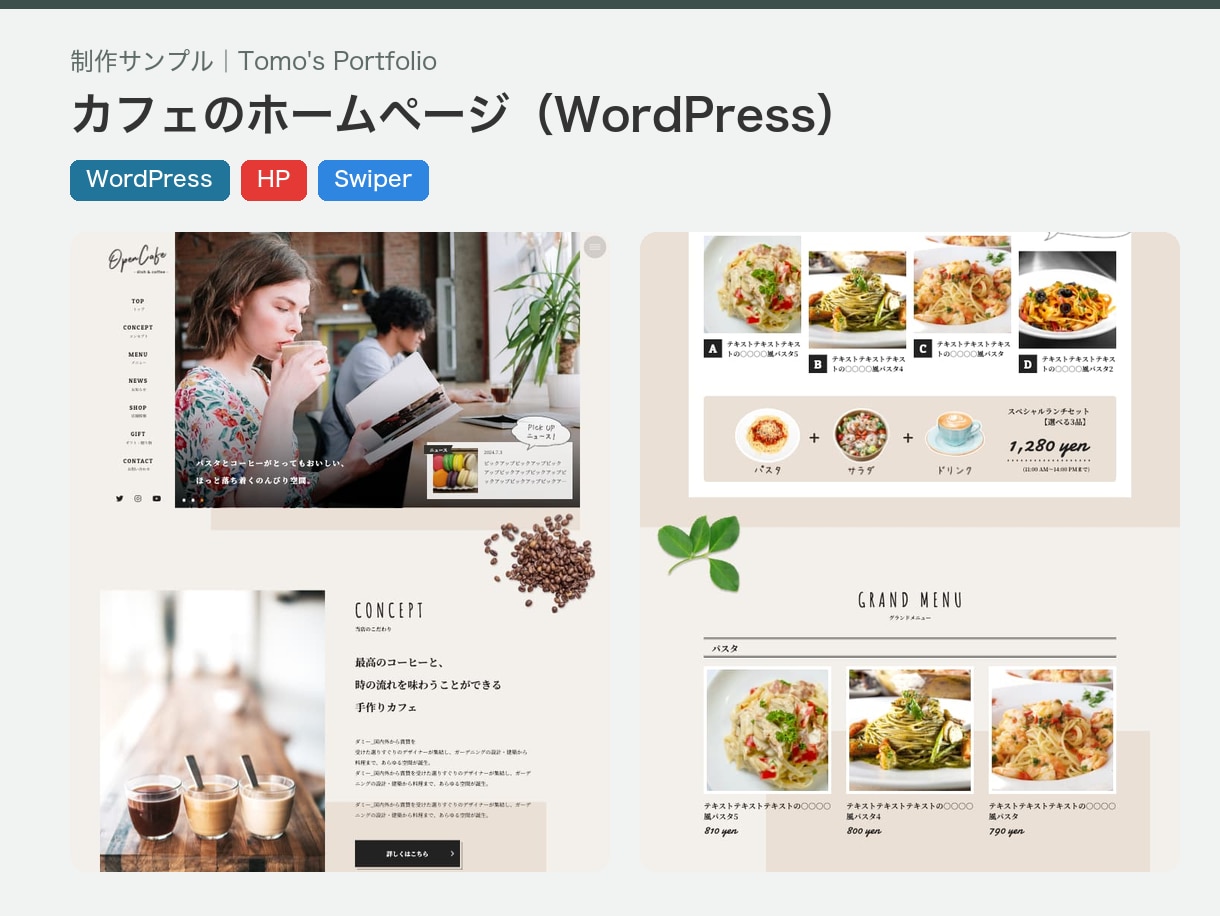Select the WordPress tag
1220x916 pixels.
[150, 180]
